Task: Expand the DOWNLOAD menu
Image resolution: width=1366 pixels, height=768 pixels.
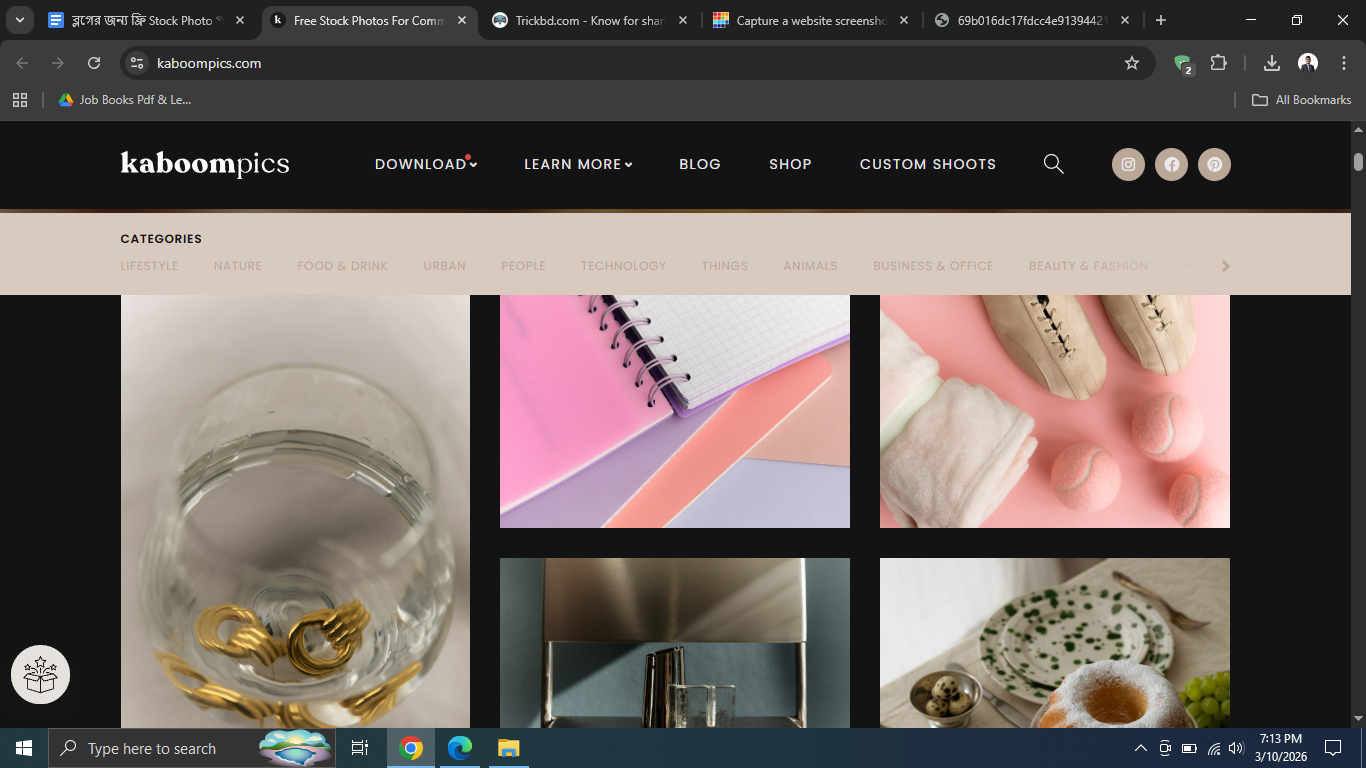Action: coord(426,164)
